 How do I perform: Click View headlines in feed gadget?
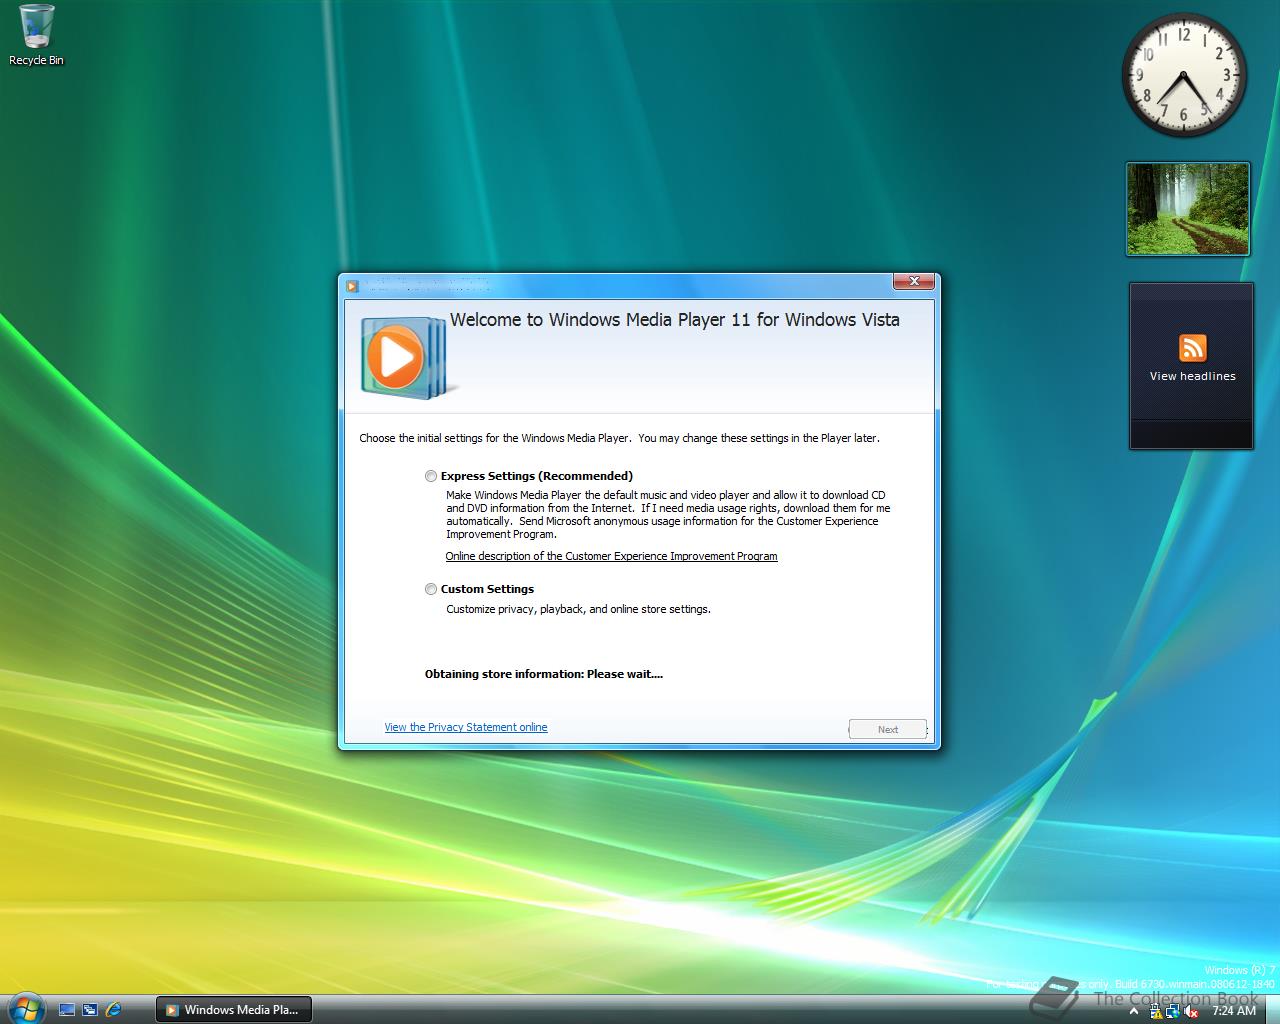coord(1192,376)
